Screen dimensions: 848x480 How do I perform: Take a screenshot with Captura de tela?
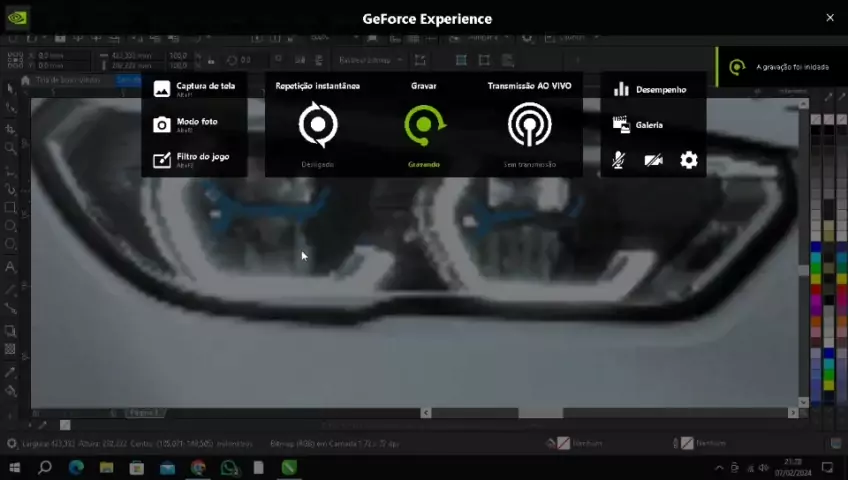point(195,88)
